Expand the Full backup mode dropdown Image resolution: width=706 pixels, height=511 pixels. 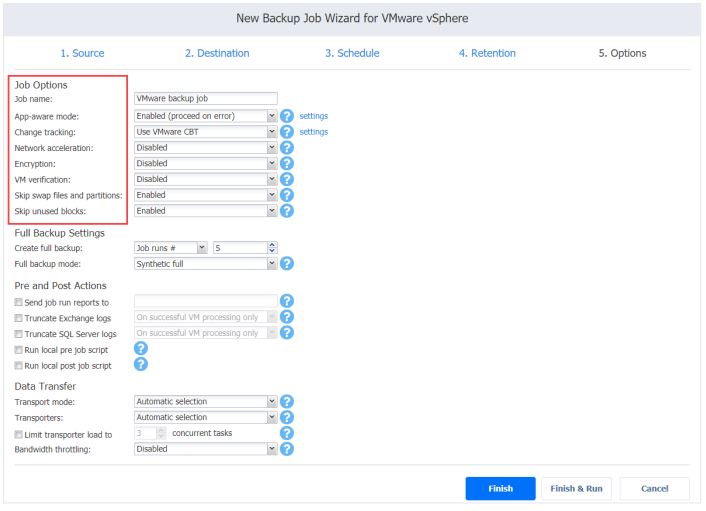[205, 264]
